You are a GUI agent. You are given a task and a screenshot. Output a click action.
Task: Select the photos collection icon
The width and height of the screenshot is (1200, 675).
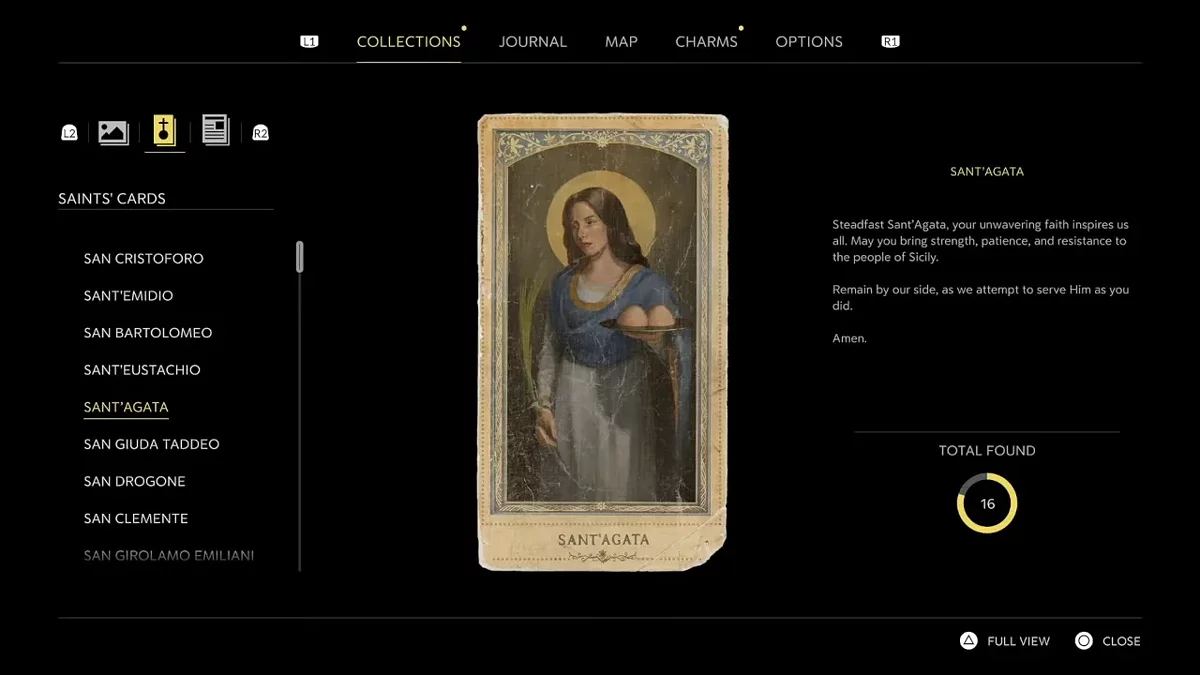tap(113, 132)
